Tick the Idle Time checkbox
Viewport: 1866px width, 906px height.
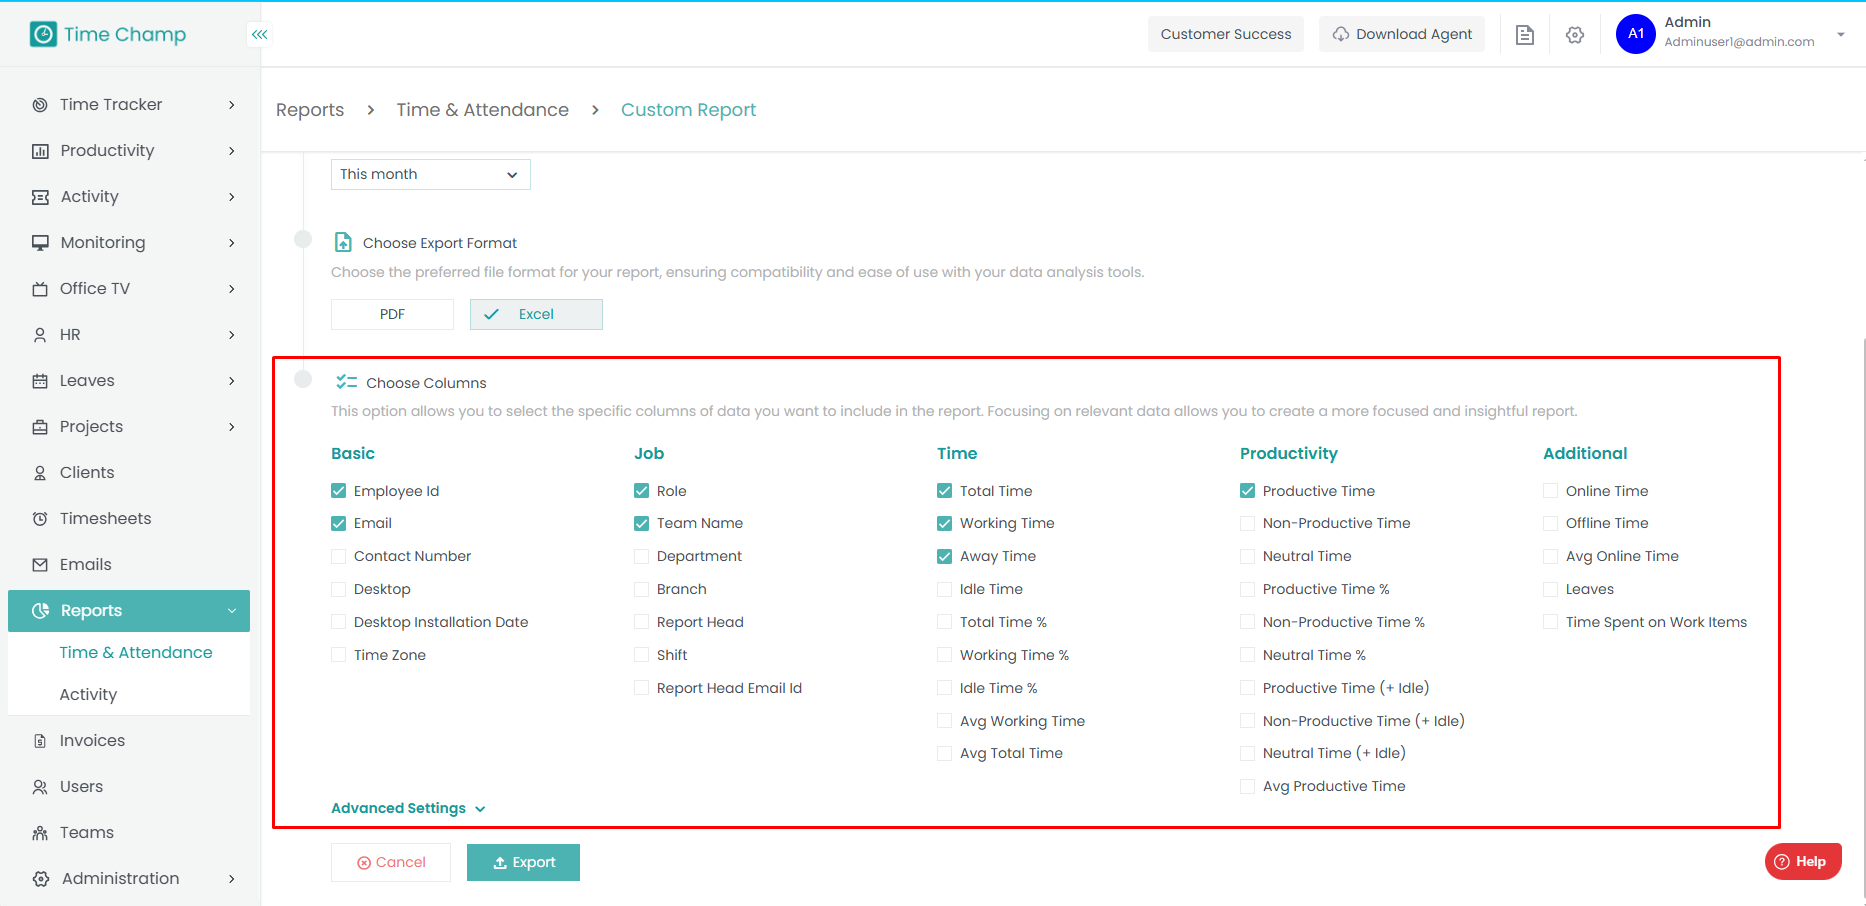coord(945,589)
